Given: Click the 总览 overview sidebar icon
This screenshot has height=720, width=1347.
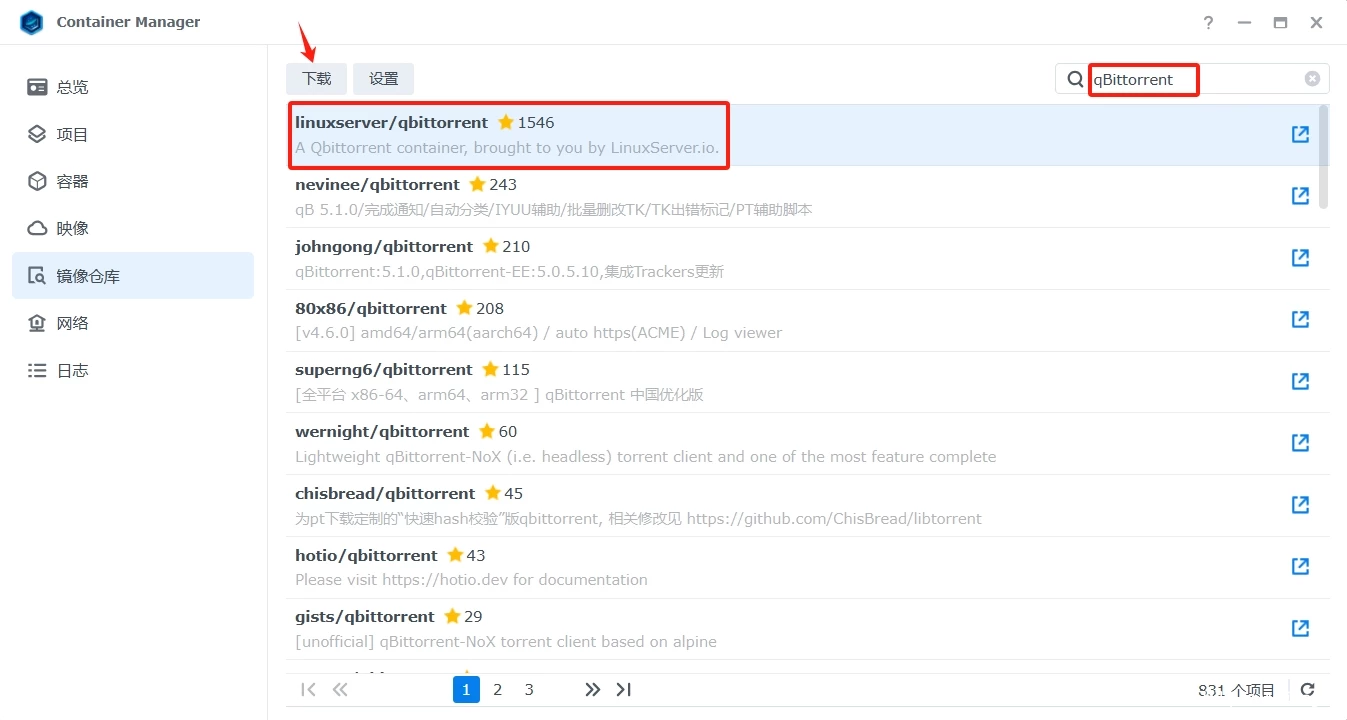Looking at the screenshot, I should click(x=37, y=87).
